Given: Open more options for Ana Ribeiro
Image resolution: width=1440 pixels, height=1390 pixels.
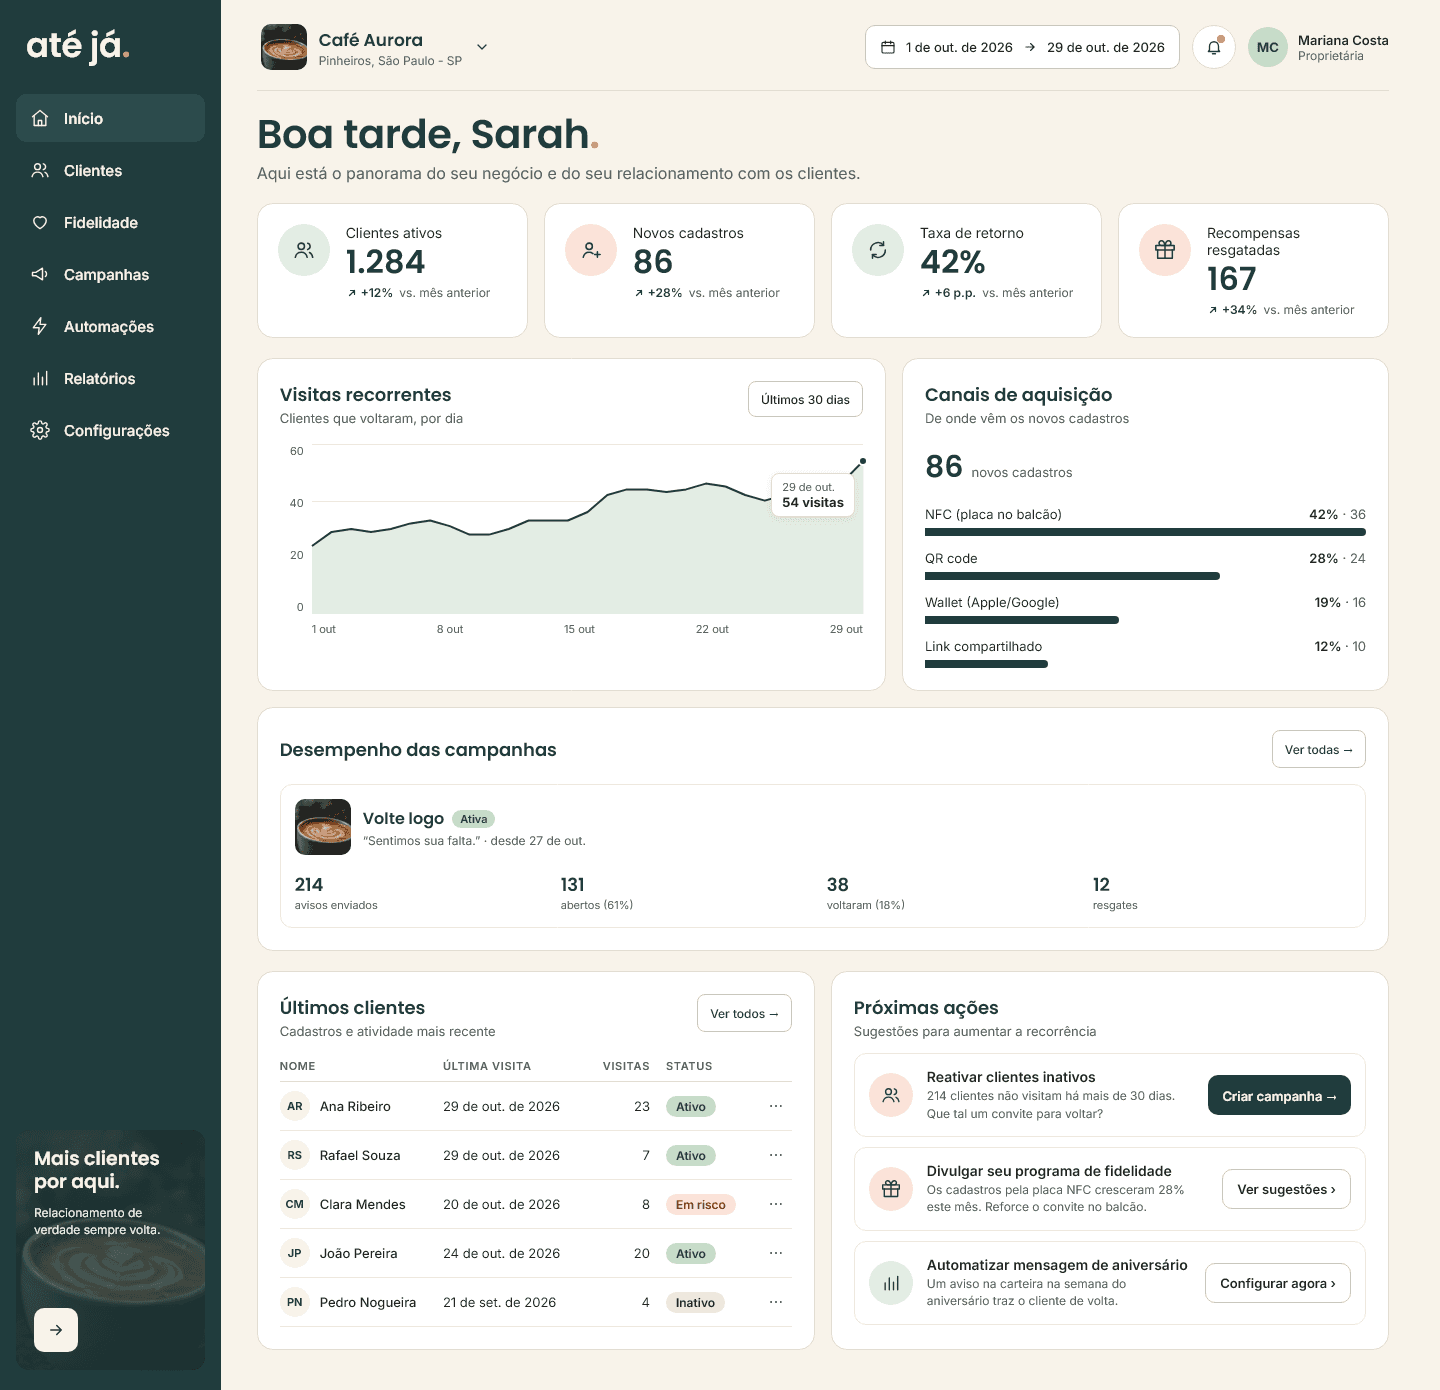Looking at the screenshot, I should coord(776,1106).
